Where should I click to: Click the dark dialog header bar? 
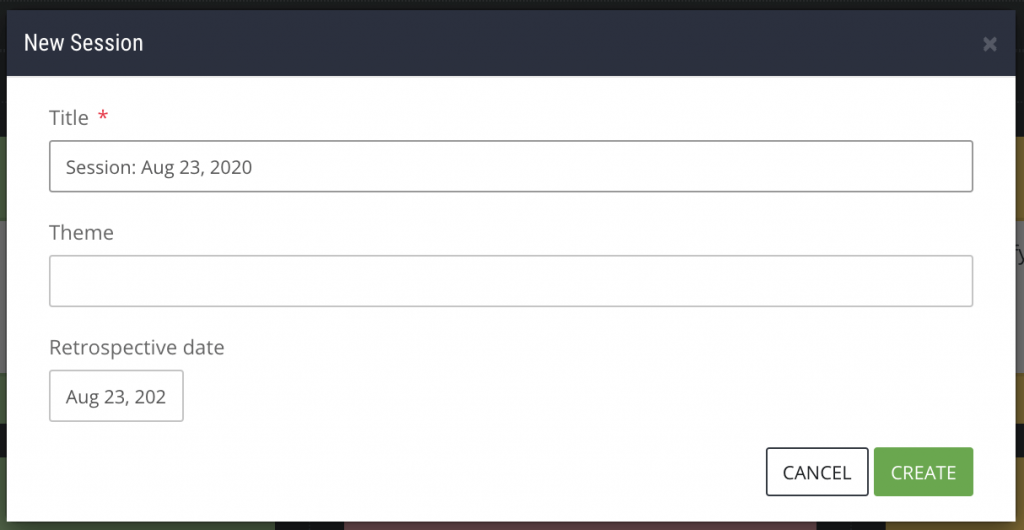[500, 43]
